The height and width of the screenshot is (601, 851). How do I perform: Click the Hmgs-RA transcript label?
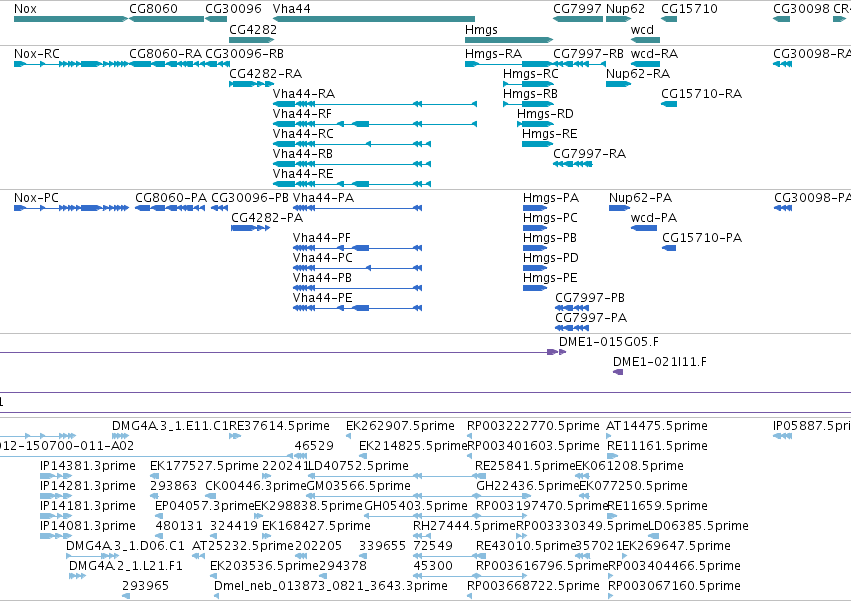(x=493, y=54)
